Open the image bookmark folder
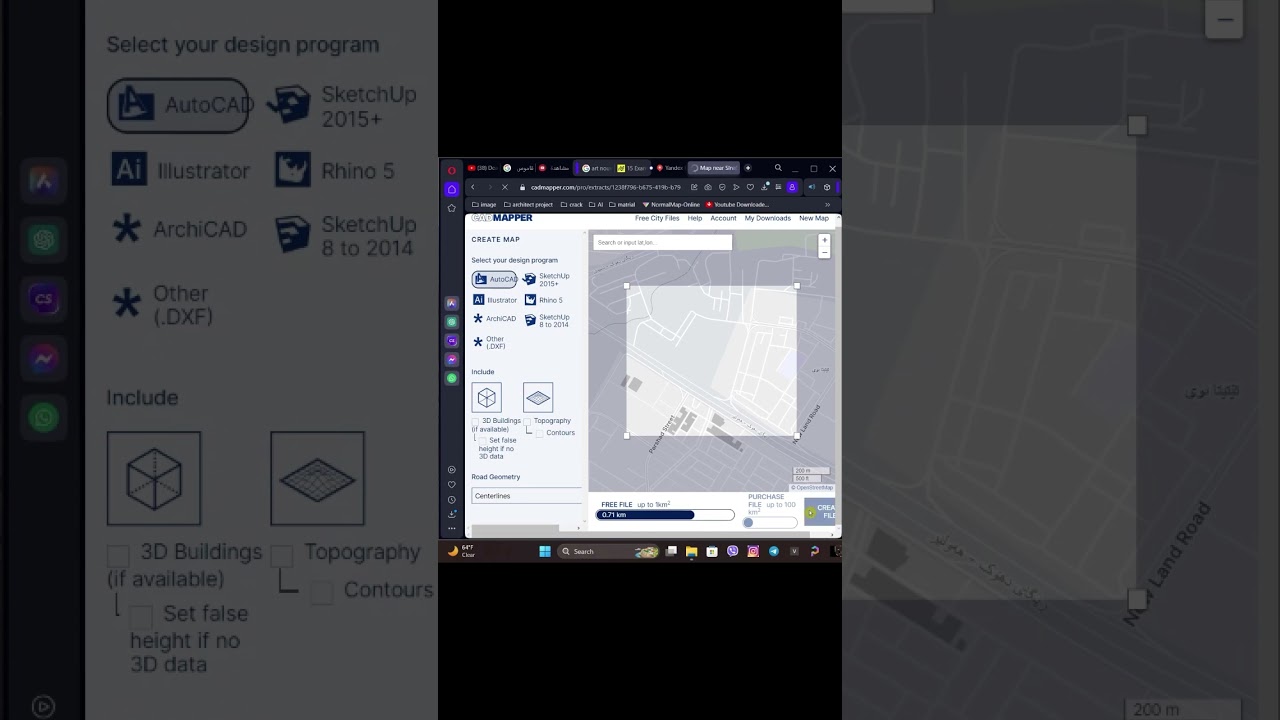 [484, 204]
